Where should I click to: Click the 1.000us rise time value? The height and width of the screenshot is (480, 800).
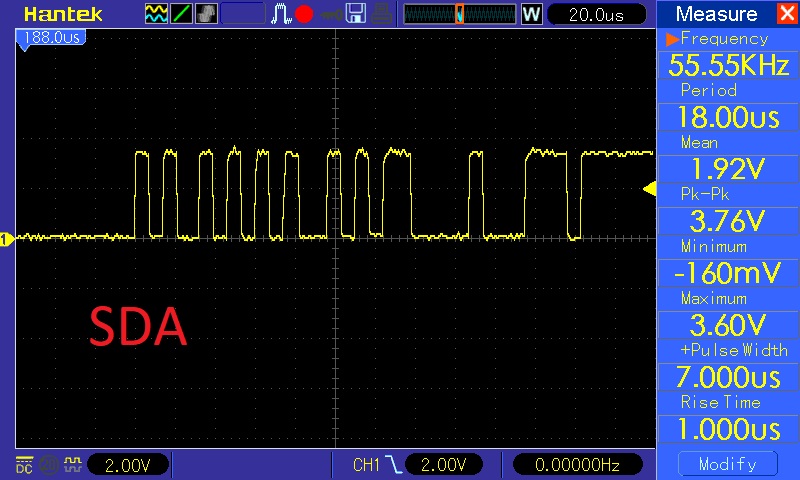728,429
